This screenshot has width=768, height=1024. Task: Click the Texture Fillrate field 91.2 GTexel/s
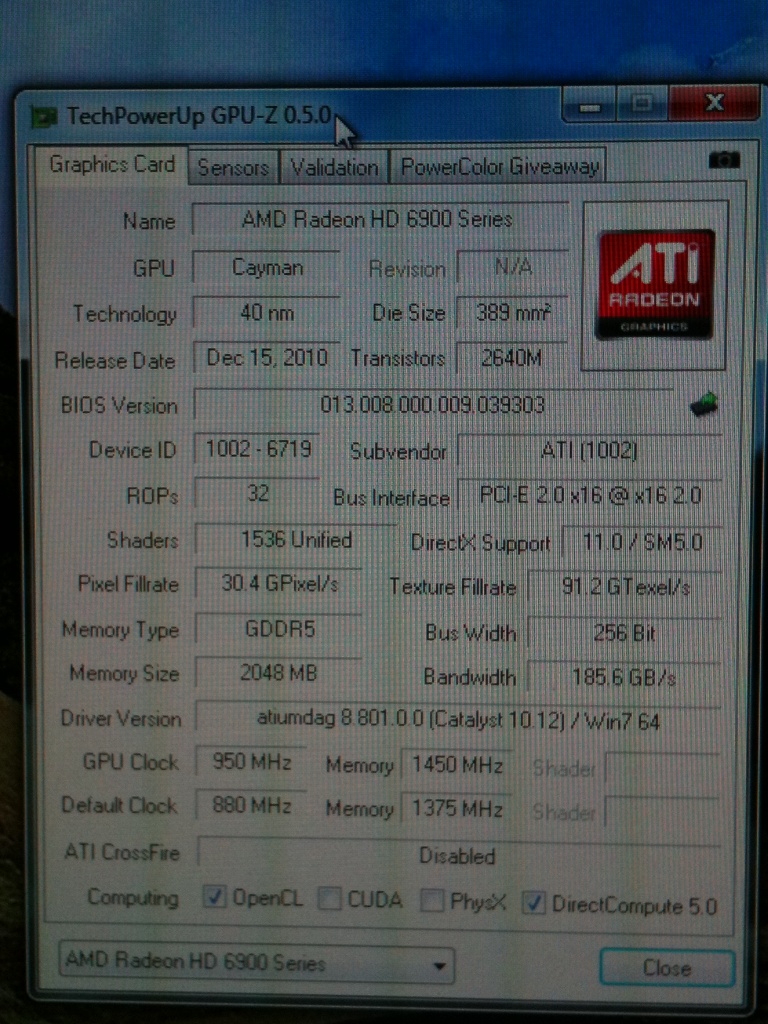(624, 588)
